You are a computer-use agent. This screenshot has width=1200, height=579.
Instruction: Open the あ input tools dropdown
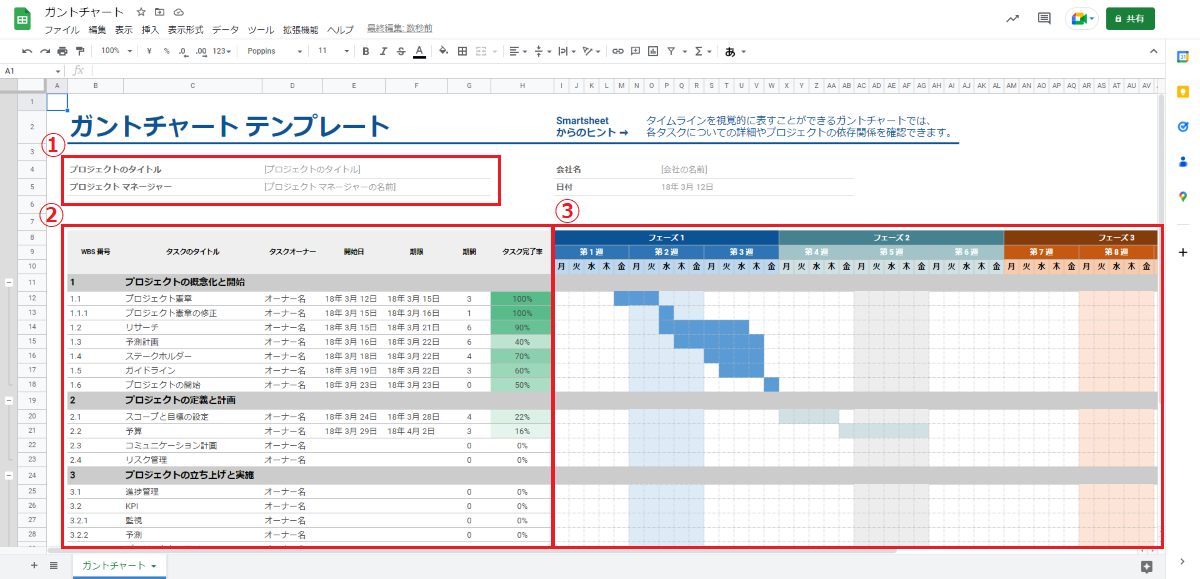[x=735, y=51]
